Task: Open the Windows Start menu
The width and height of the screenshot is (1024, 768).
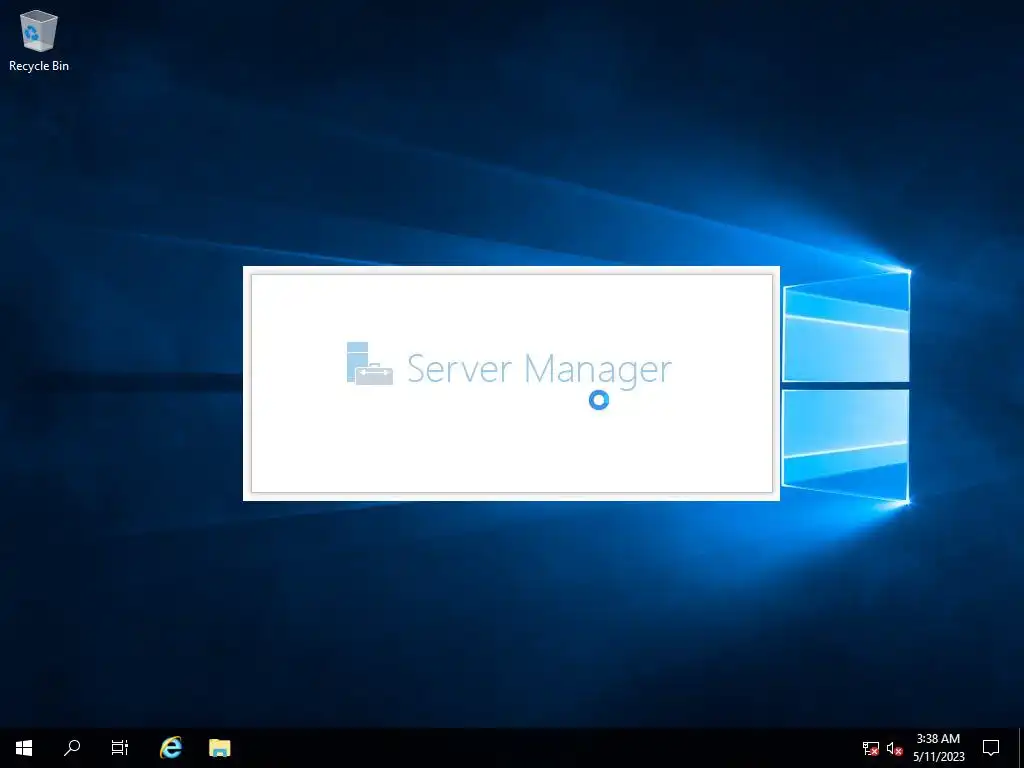Action: (x=24, y=748)
